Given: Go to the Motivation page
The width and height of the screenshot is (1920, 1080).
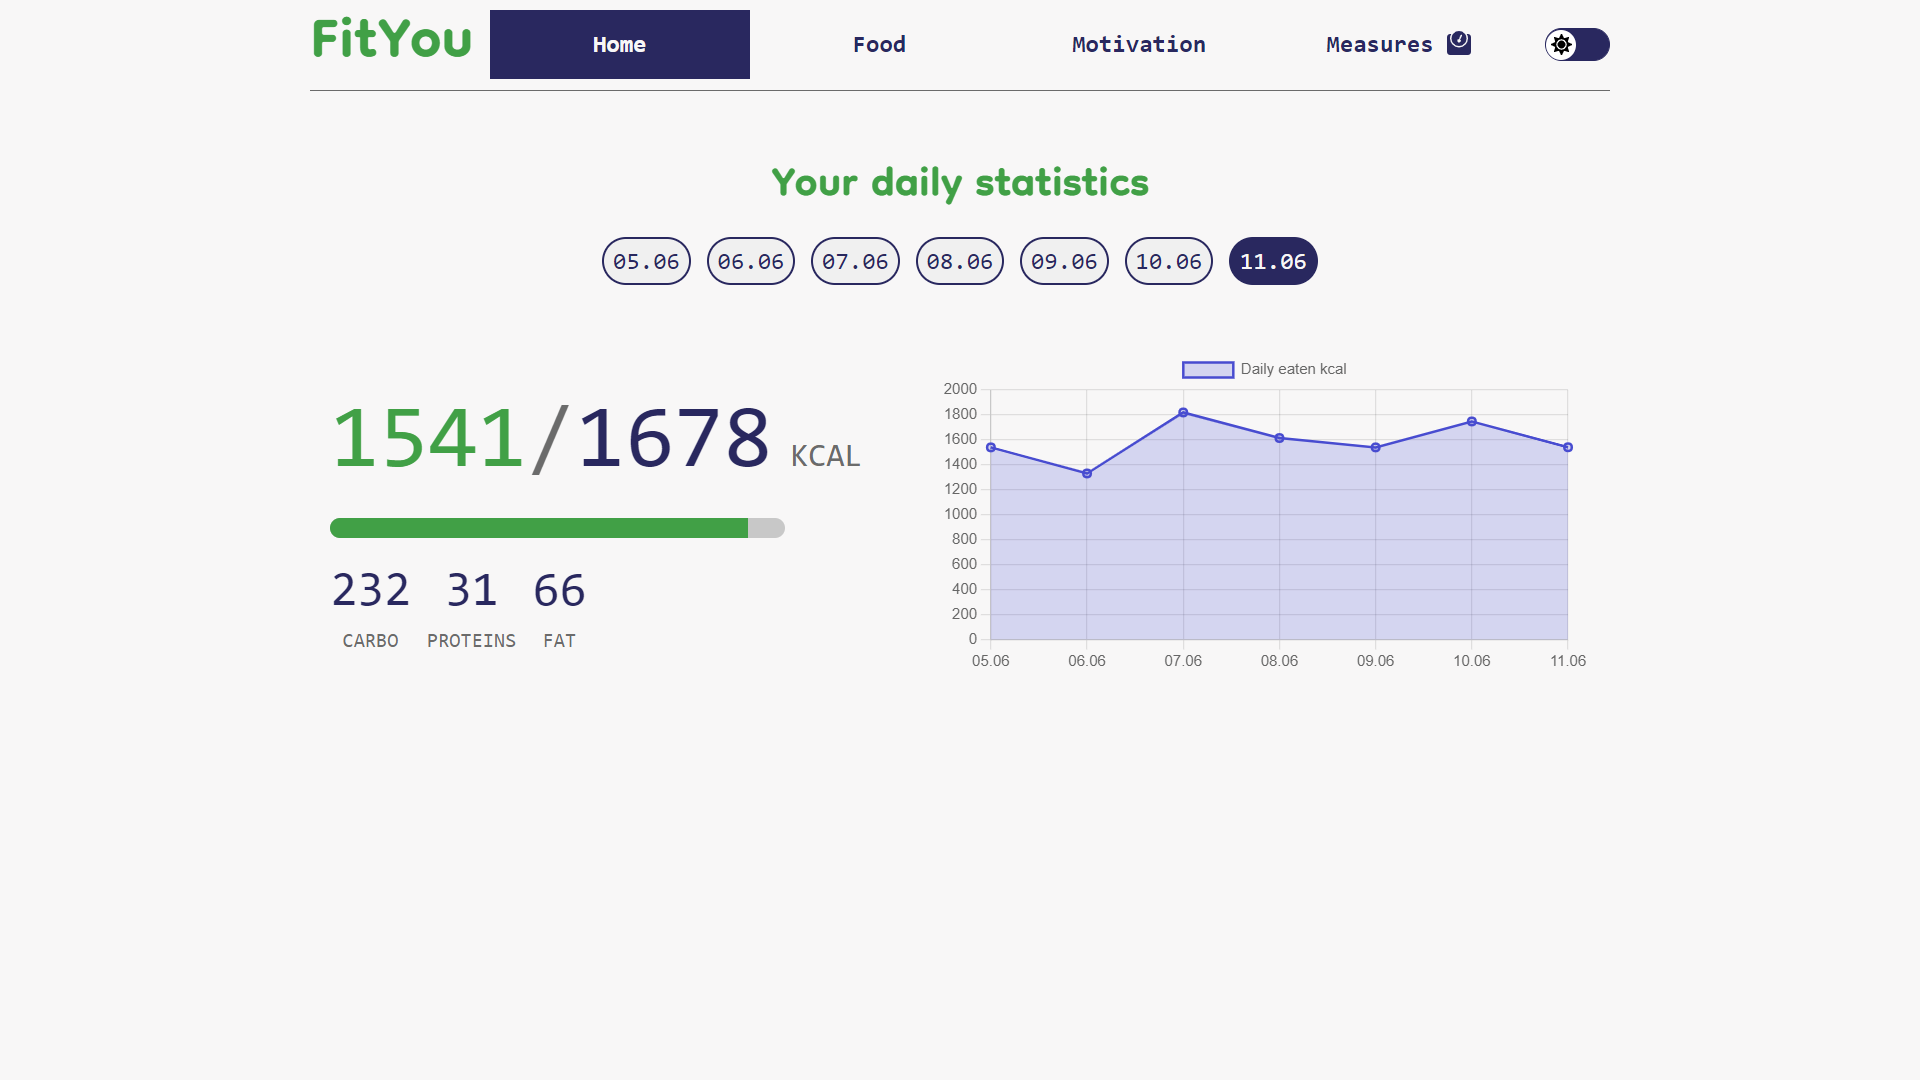Looking at the screenshot, I should (1139, 44).
